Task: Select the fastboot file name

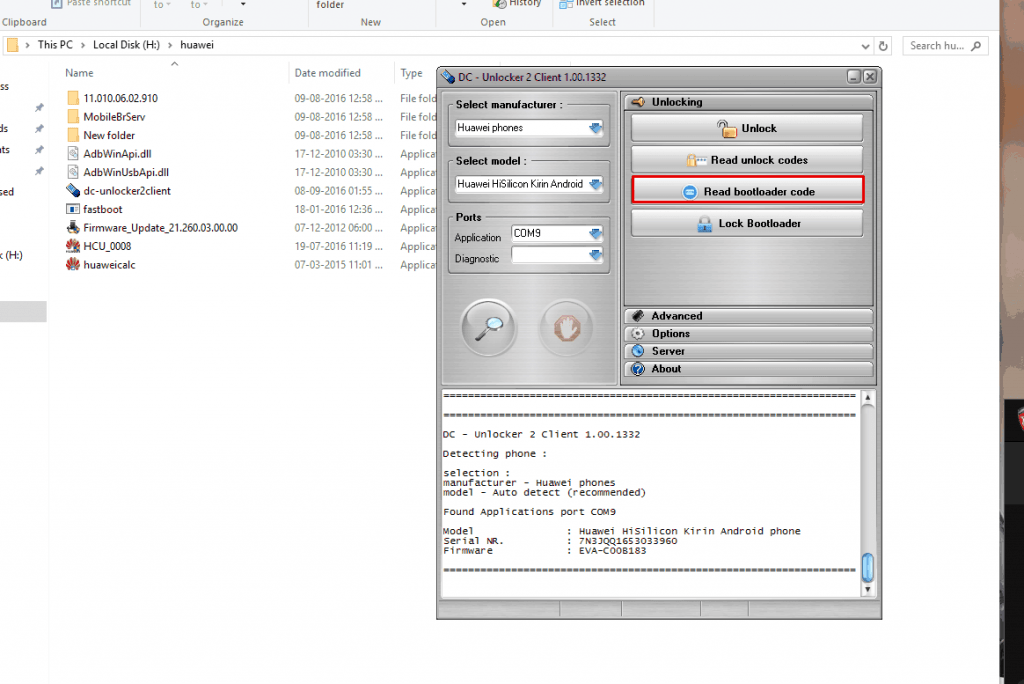Action: point(103,209)
